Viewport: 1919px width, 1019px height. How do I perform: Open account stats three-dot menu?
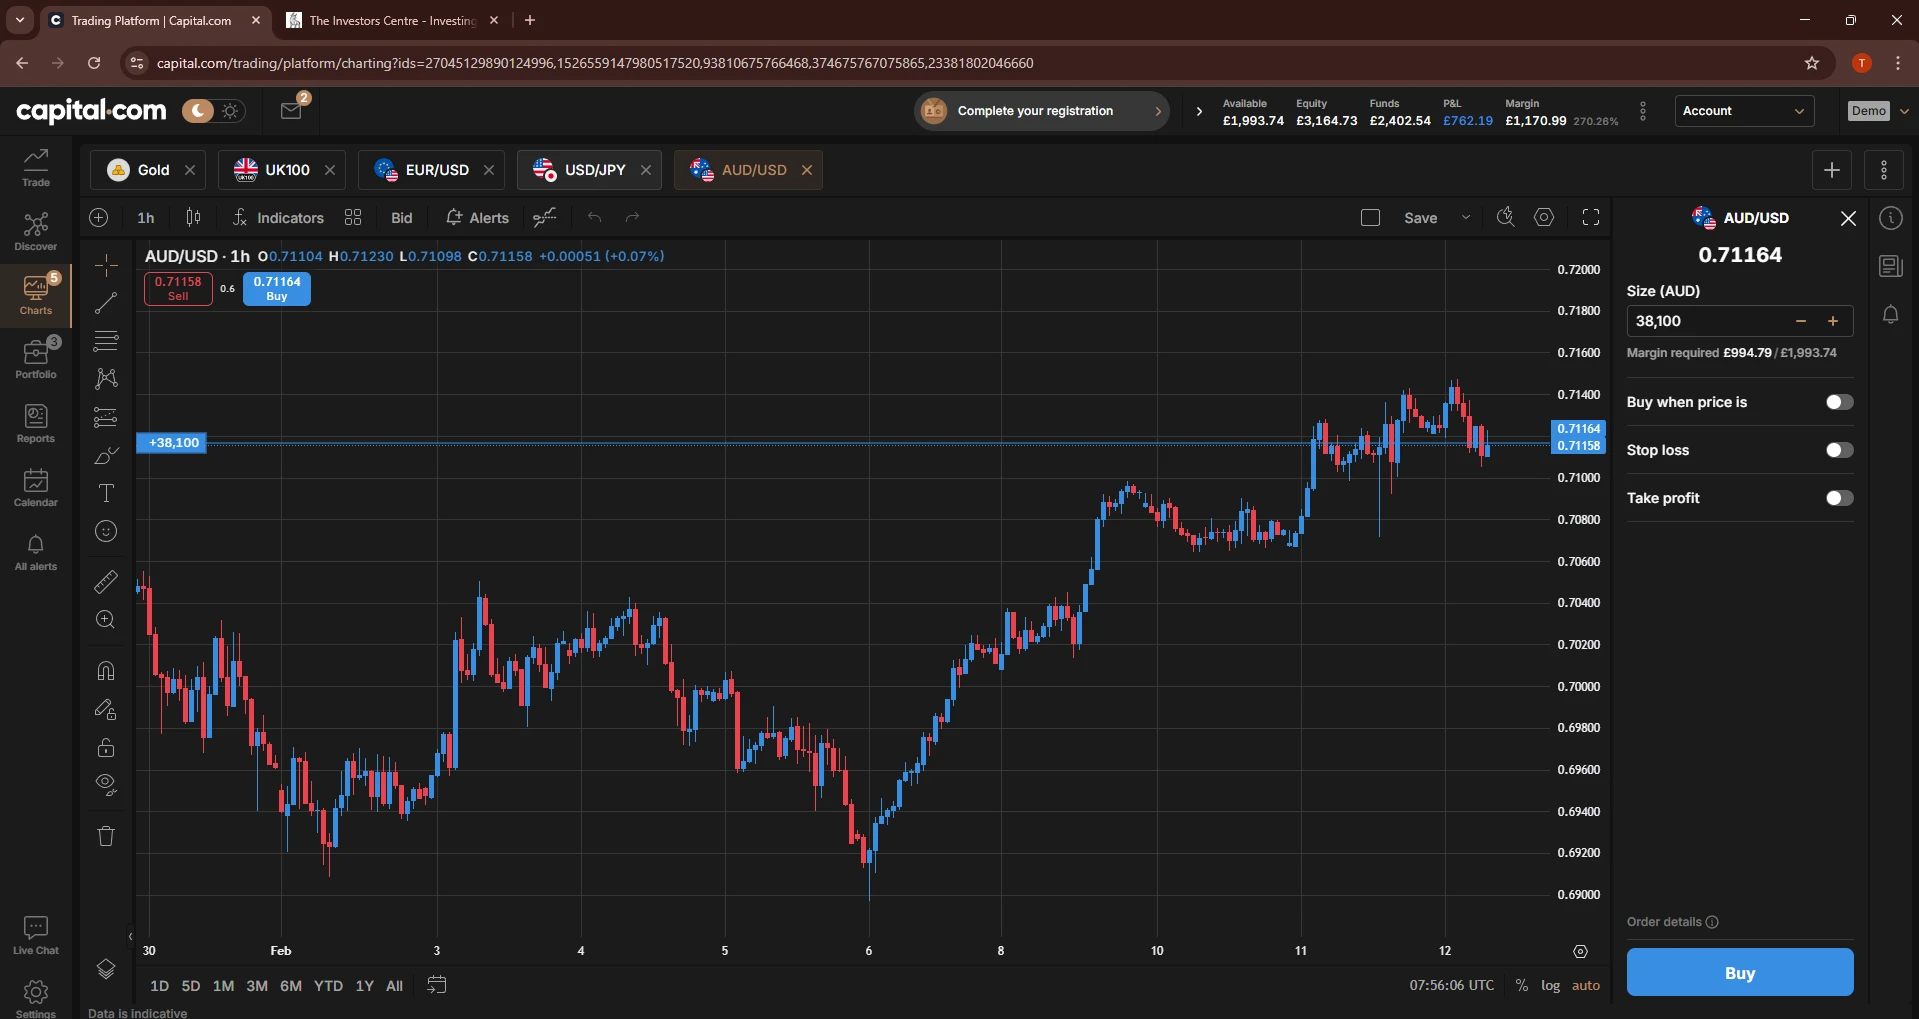(x=1642, y=111)
